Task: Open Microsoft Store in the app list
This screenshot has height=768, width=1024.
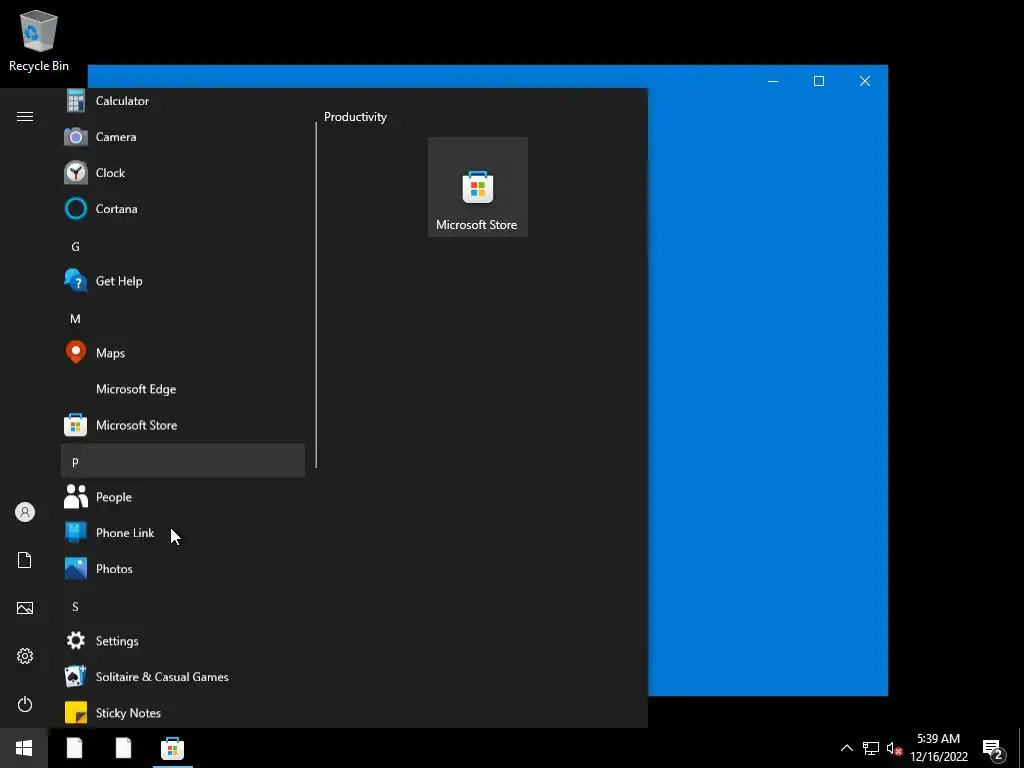Action: [183, 424]
